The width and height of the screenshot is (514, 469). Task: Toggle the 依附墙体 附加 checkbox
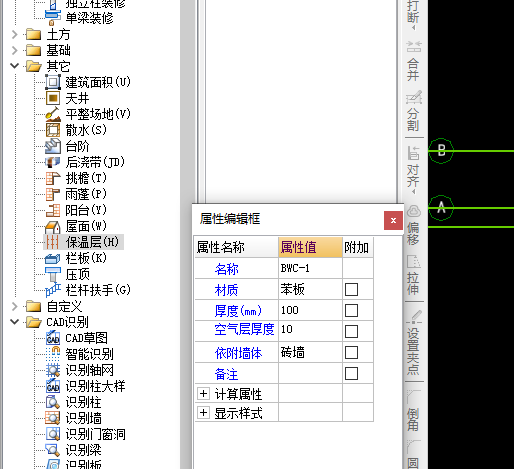tap(351, 352)
